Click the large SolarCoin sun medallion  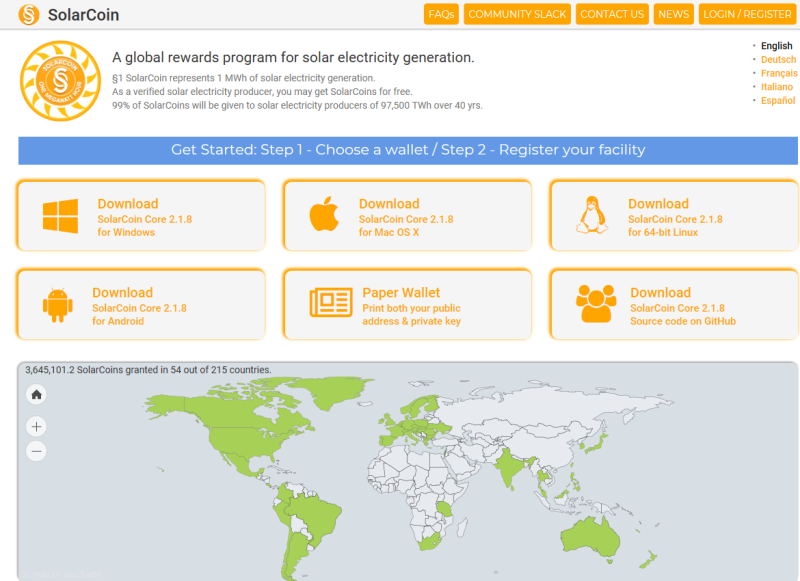[x=60, y=81]
